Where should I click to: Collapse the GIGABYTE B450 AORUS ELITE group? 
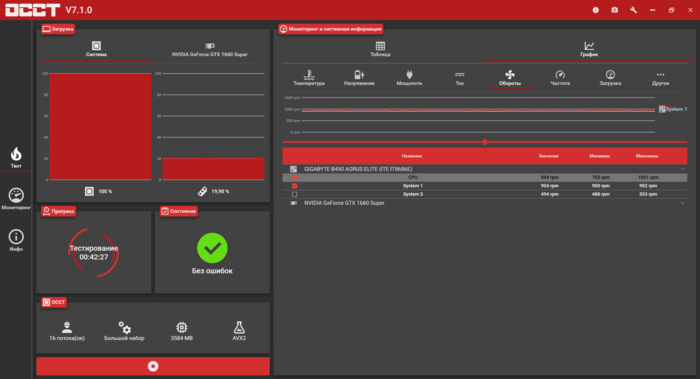click(x=683, y=169)
